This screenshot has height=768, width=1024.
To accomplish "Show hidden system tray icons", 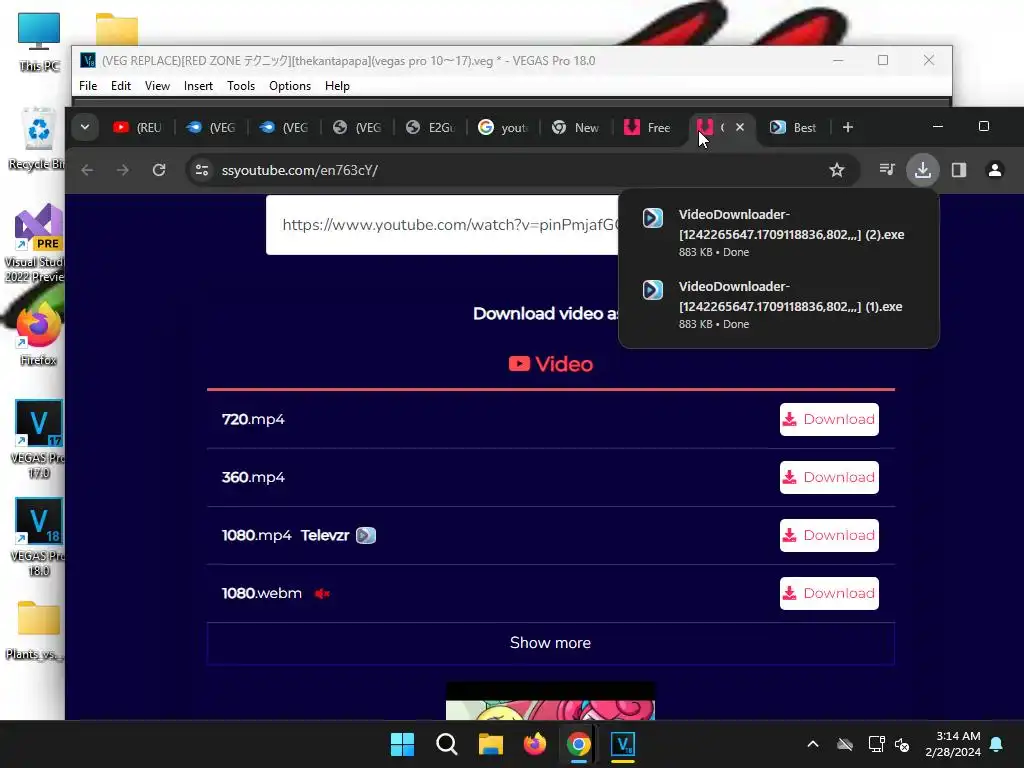I will point(813,744).
